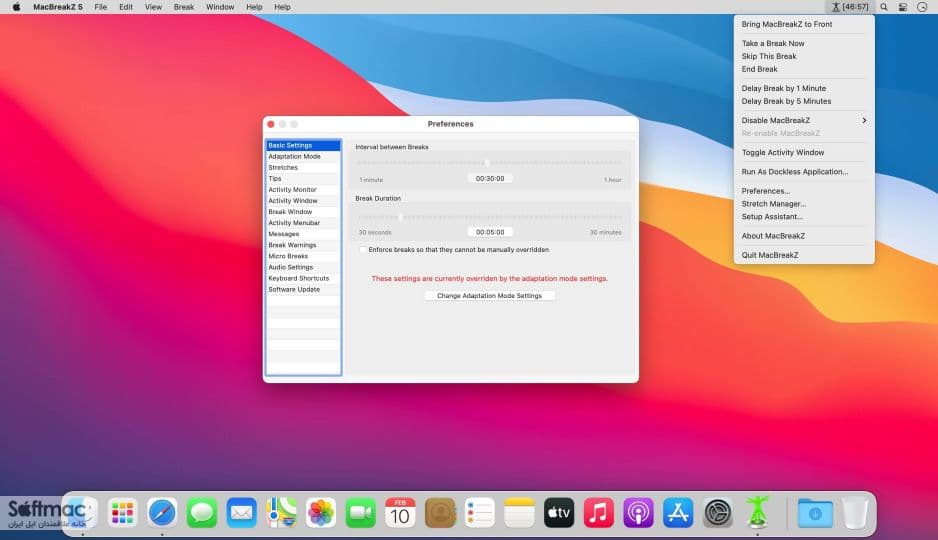Open Calendar showing FEB 10
The width and height of the screenshot is (938, 540).
(x=400, y=513)
